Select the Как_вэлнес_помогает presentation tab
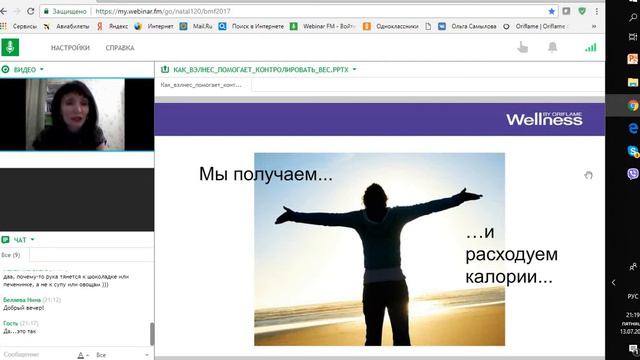The height and width of the screenshot is (360, 640). click(201, 85)
